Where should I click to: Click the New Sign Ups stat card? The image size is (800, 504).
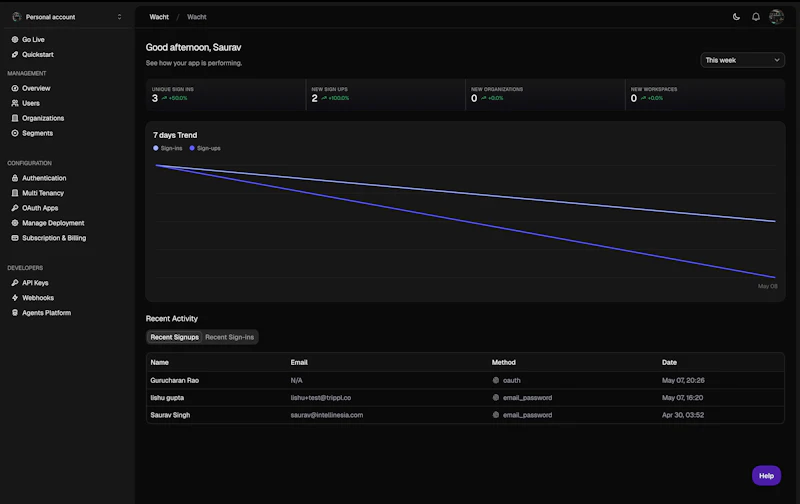click(x=386, y=94)
